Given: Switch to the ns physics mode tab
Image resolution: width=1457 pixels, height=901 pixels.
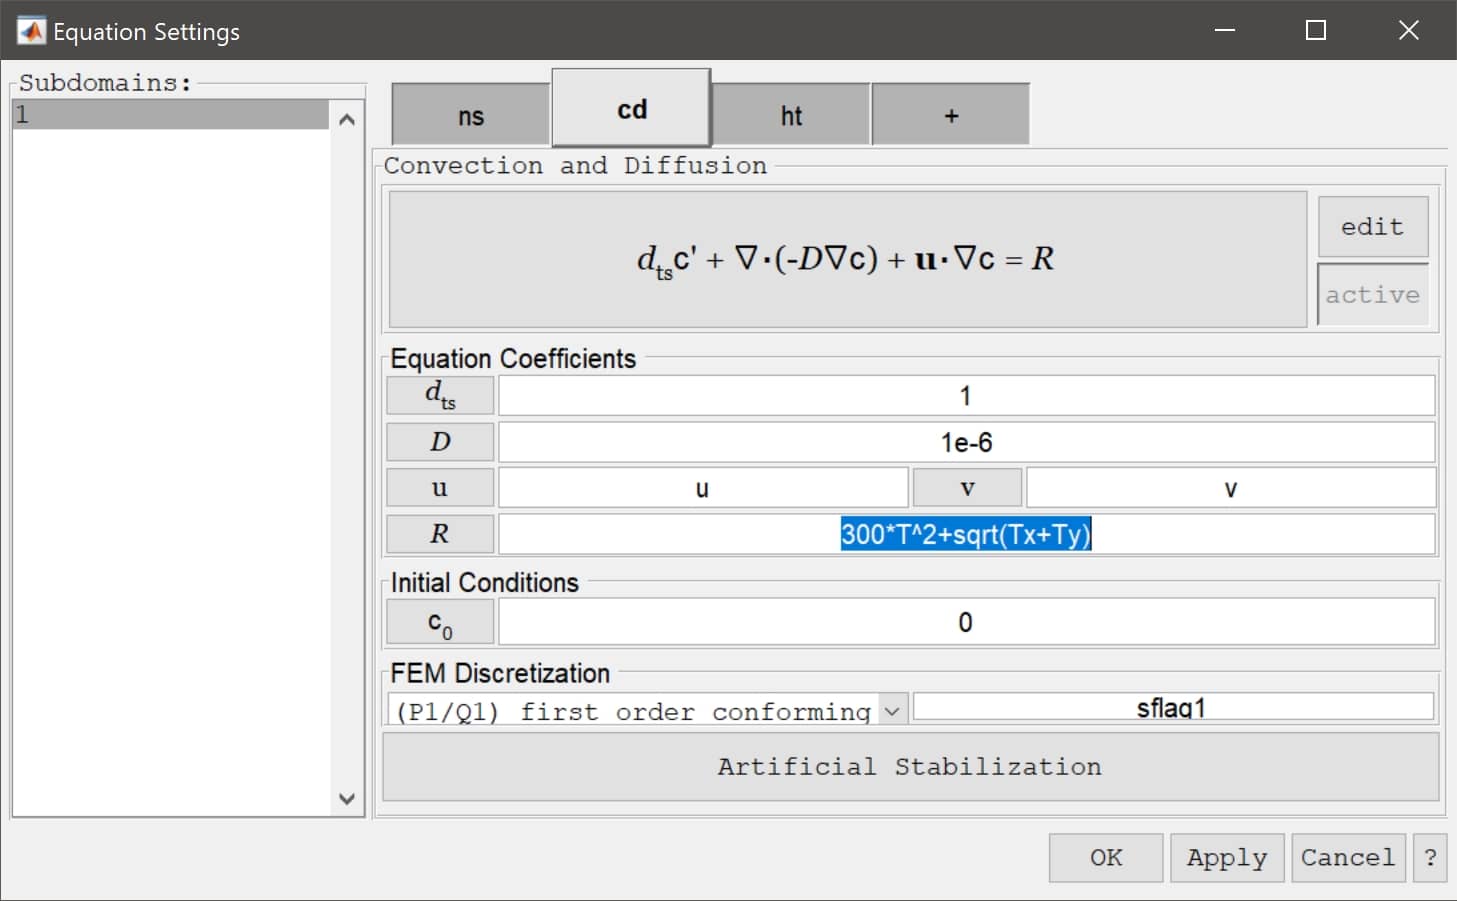Looking at the screenshot, I should tap(471, 115).
